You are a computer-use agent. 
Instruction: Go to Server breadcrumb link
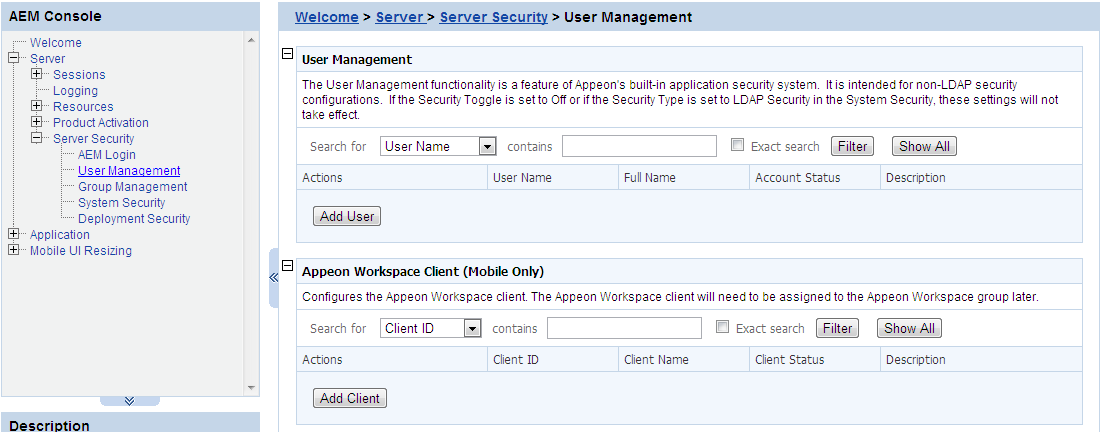[x=399, y=17]
